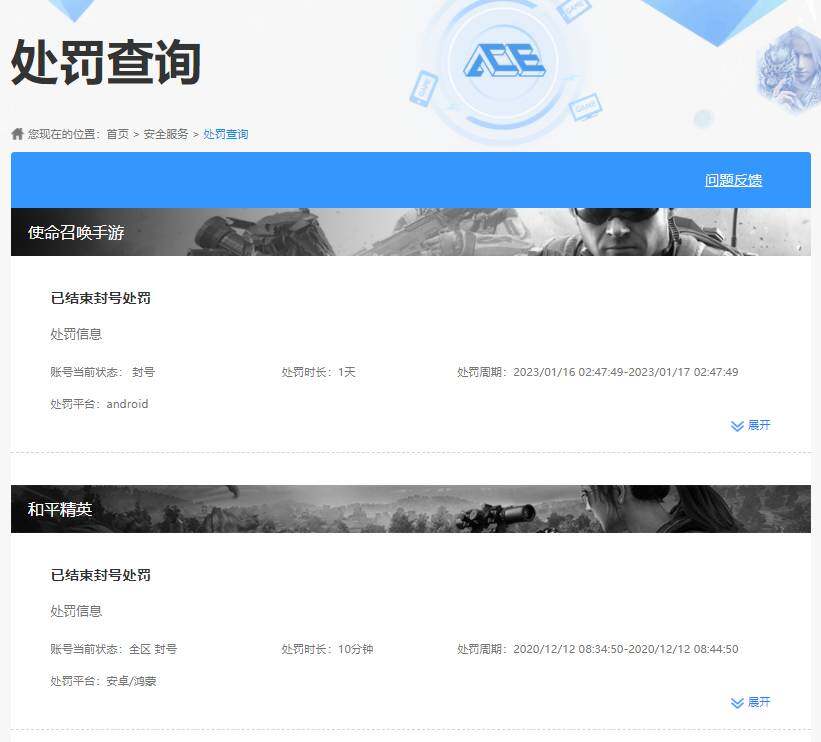Select 已结束封号处罚 heading under 使命召唤手游
The image size is (821, 742).
pos(101,298)
